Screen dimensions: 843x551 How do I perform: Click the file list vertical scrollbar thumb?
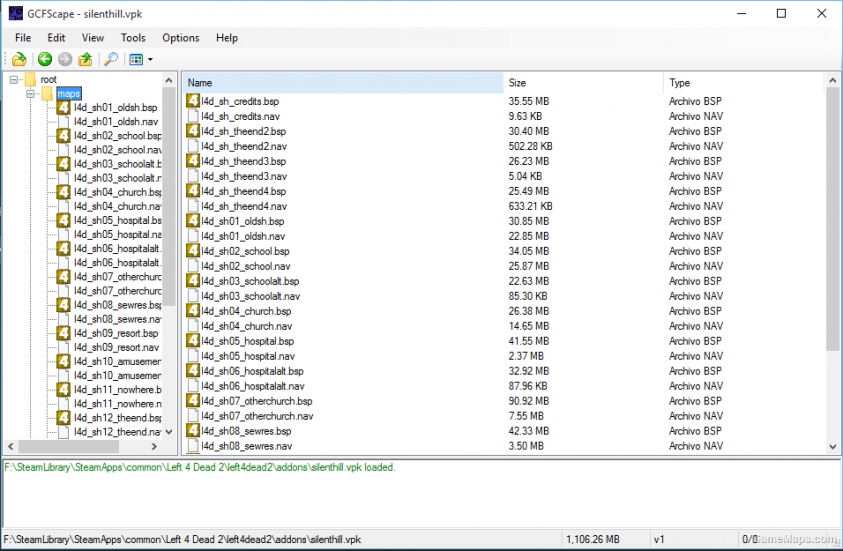[832, 219]
